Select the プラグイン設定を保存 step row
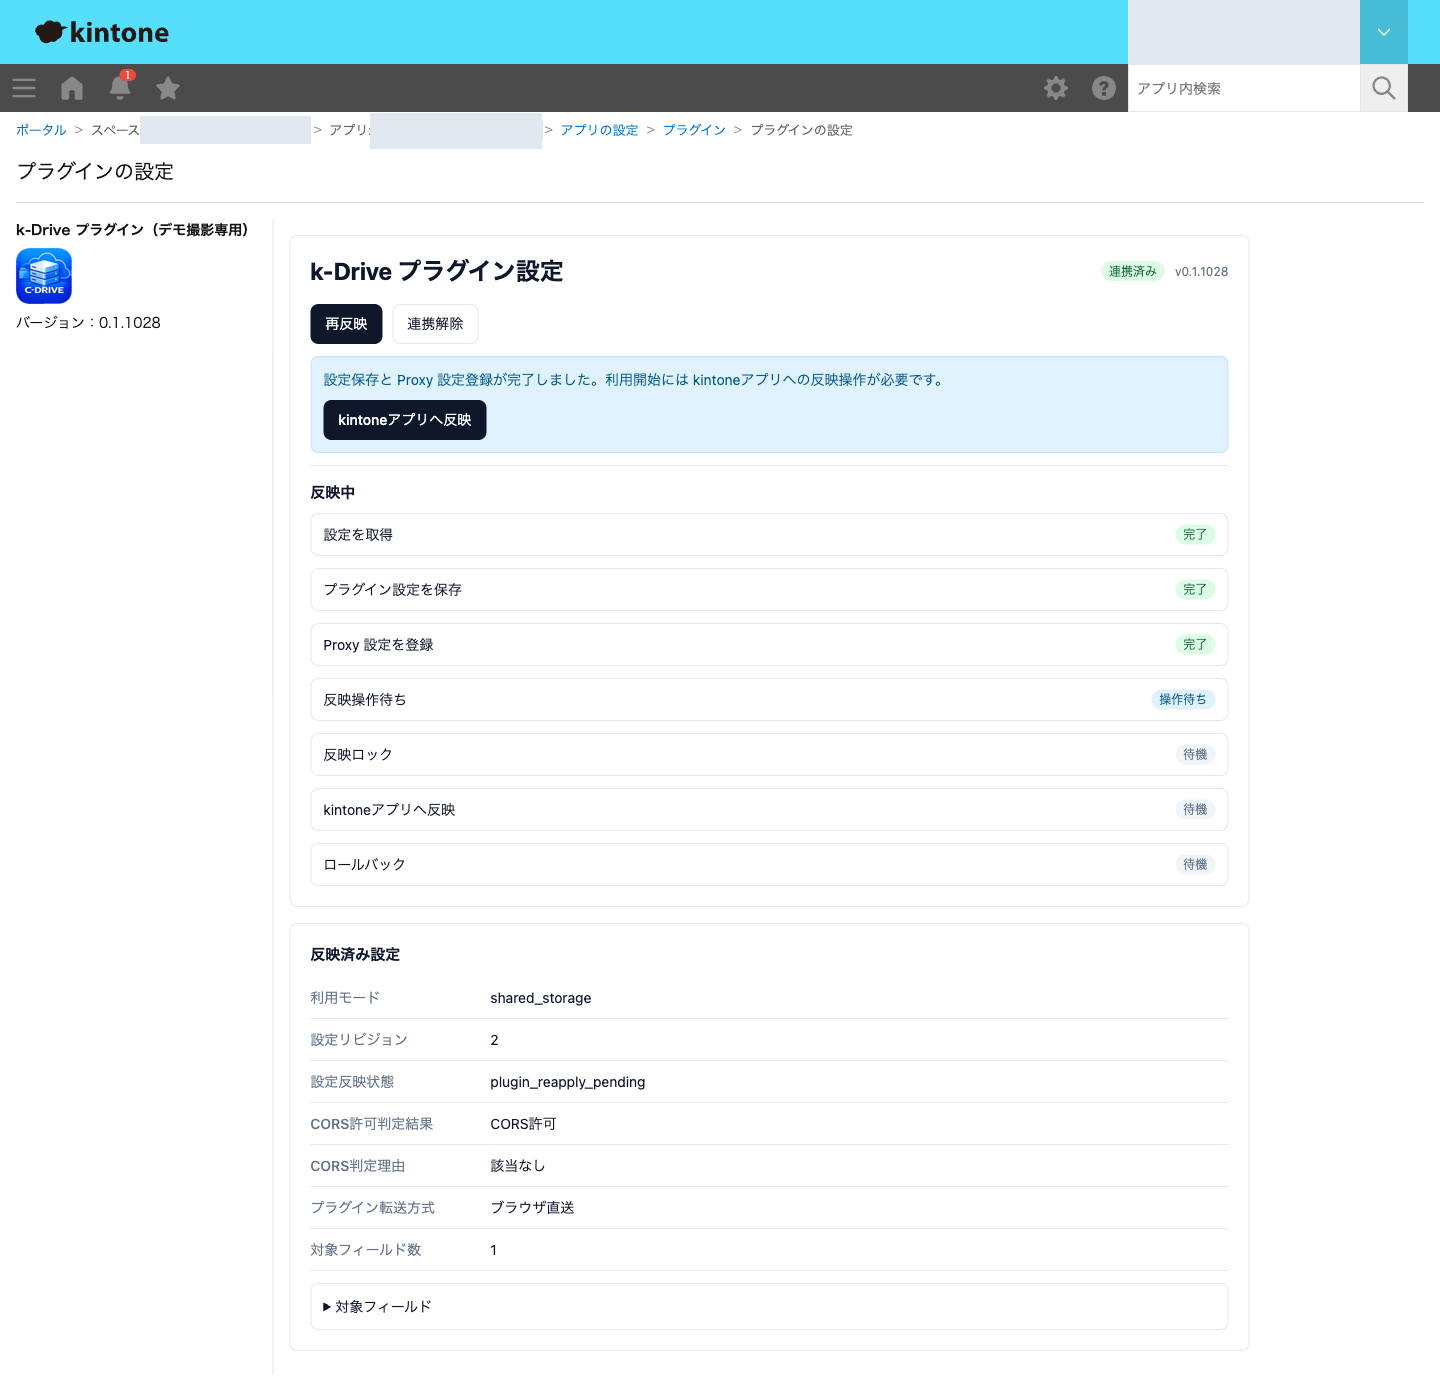The width and height of the screenshot is (1440, 1399). pos(769,590)
